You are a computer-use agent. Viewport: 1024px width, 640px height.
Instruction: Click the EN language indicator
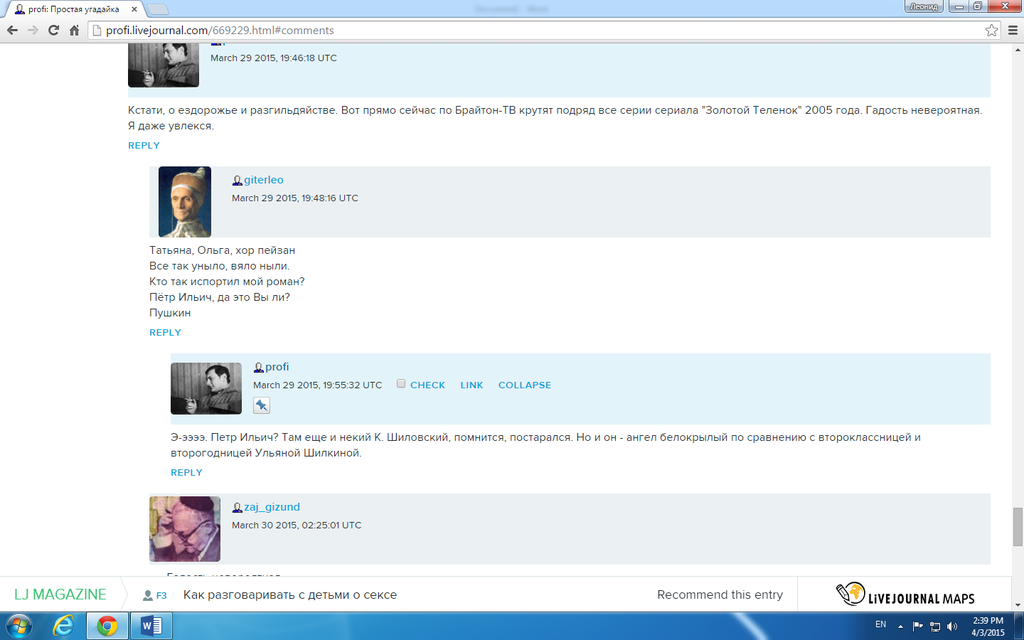880,624
